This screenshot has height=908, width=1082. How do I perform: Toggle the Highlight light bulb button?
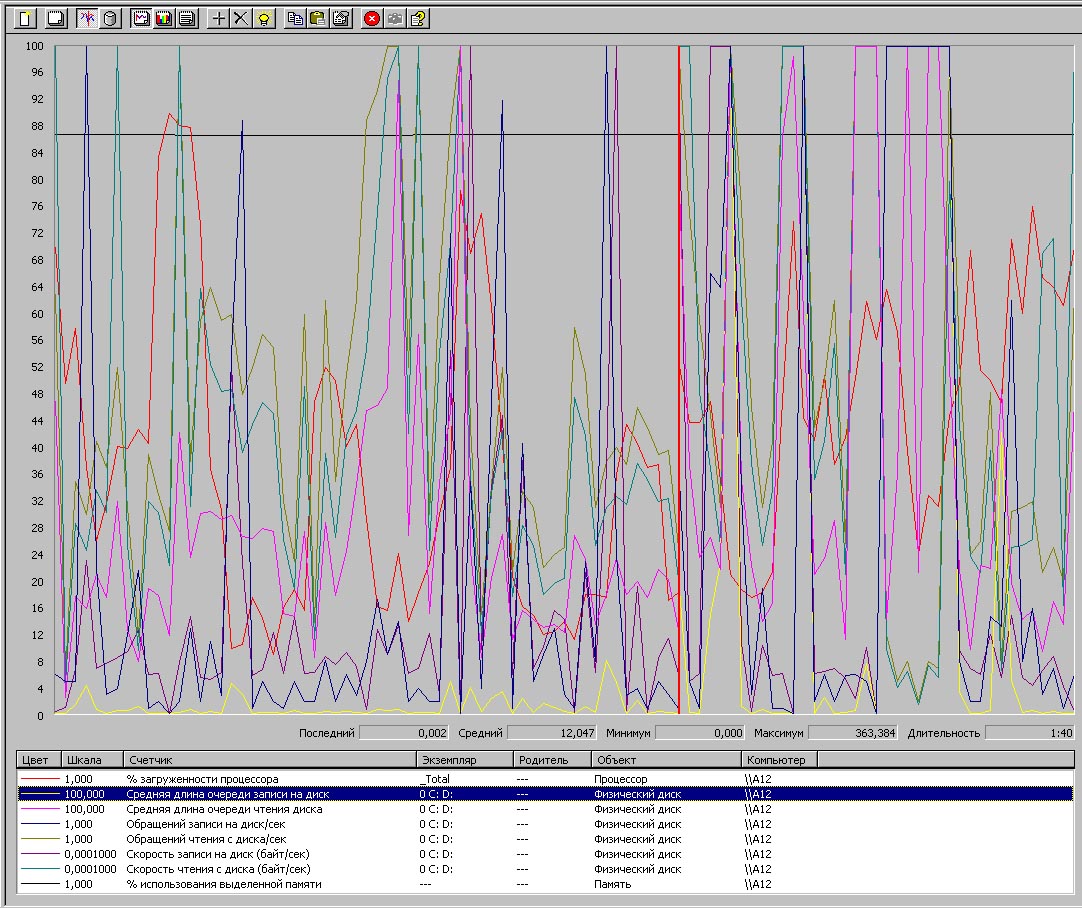click(x=264, y=18)
